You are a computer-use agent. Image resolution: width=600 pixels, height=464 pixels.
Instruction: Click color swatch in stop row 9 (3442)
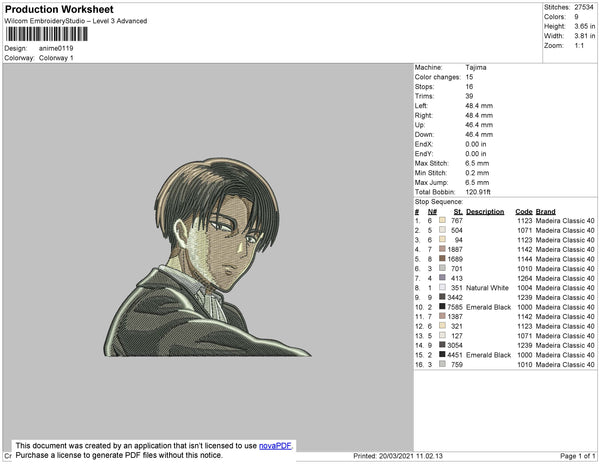point(442,297)
